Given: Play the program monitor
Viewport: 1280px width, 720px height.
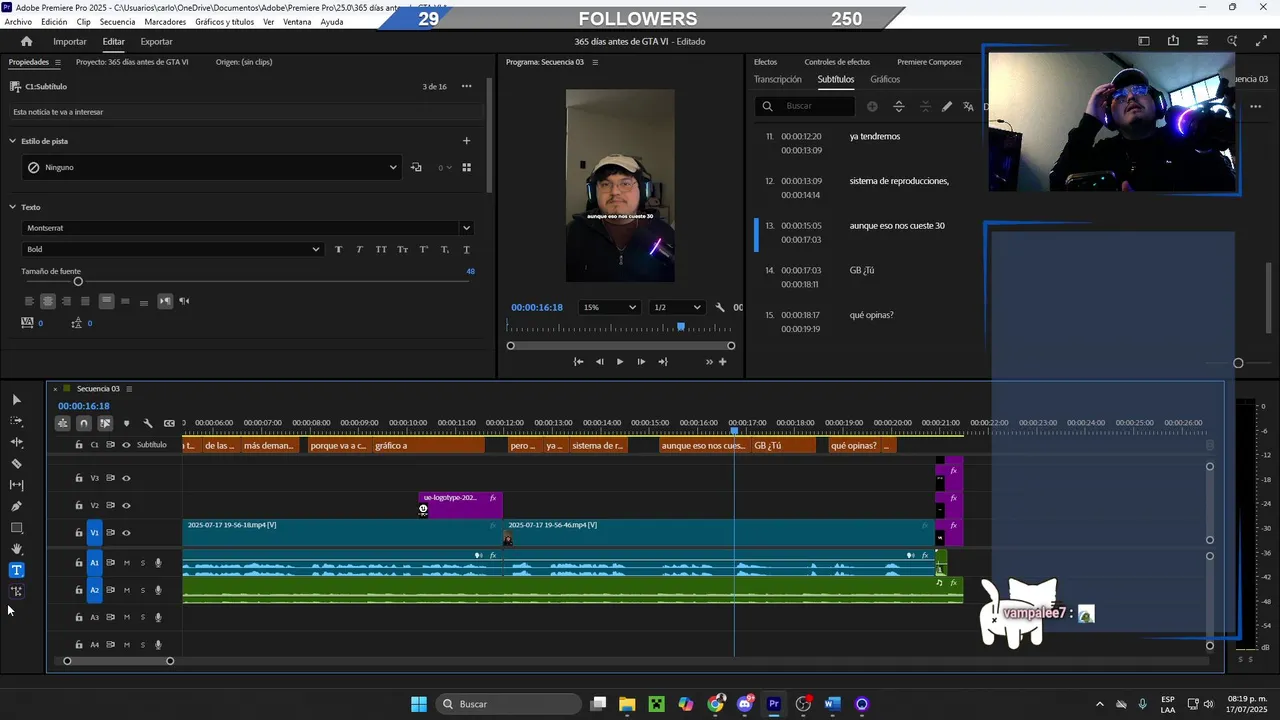Looking at the screenshot, I should (x=620, y=362).
